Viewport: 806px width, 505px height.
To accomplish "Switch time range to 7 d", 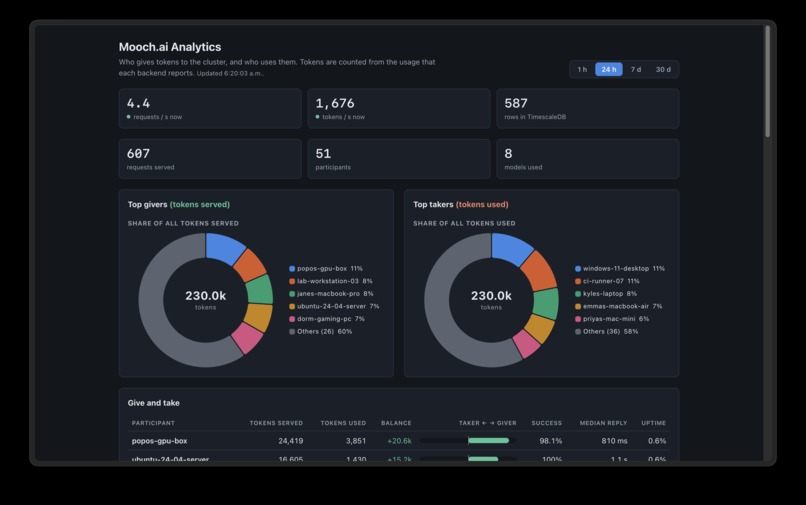I will point(636,69).
